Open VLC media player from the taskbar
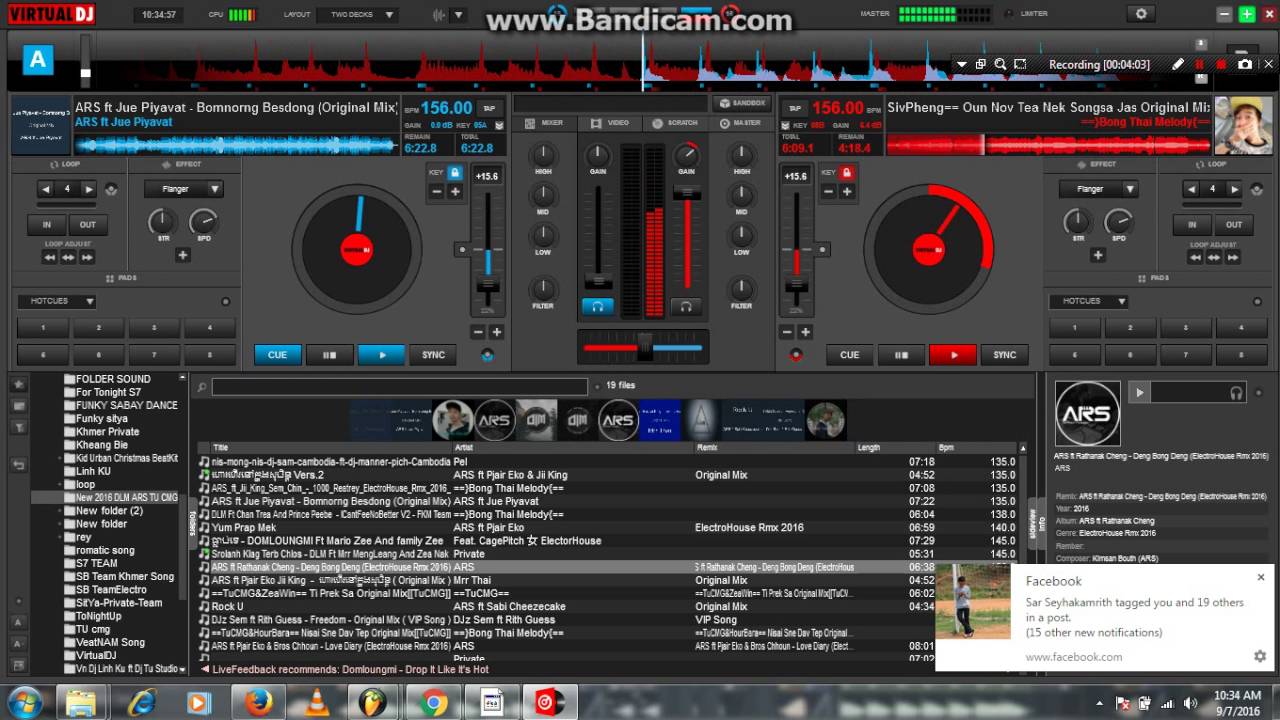Image resolution: width=1280 pixels, height=720 pixels. click(x=318, y=702)
